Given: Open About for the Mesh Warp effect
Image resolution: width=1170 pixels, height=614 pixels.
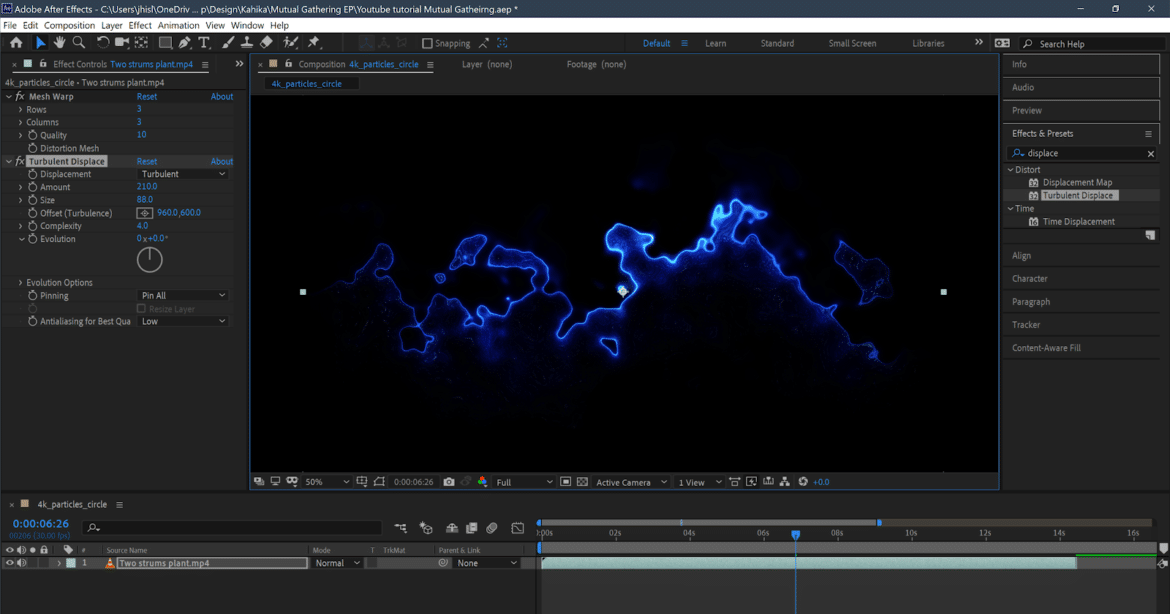Looking at the screenshot, I should pos(221,96).
